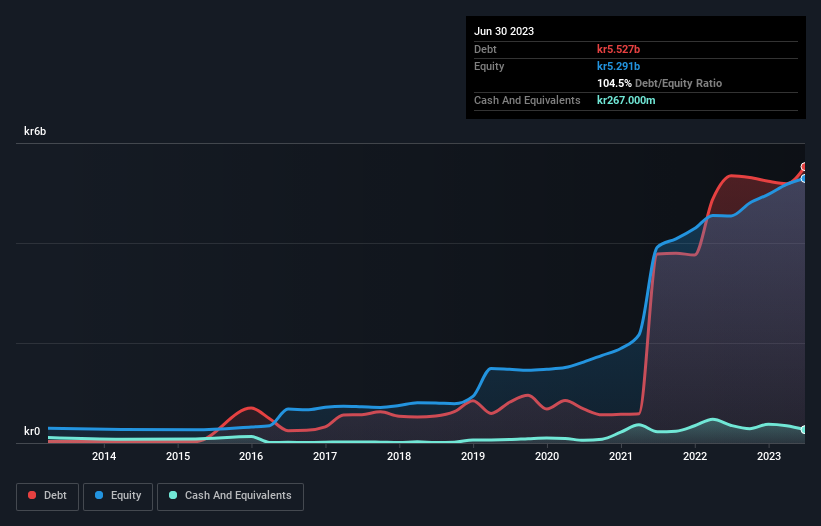This screenshot has height=526, width=821.
Task: Click the blue Equity endpoint marker
Action: [804, 178]
